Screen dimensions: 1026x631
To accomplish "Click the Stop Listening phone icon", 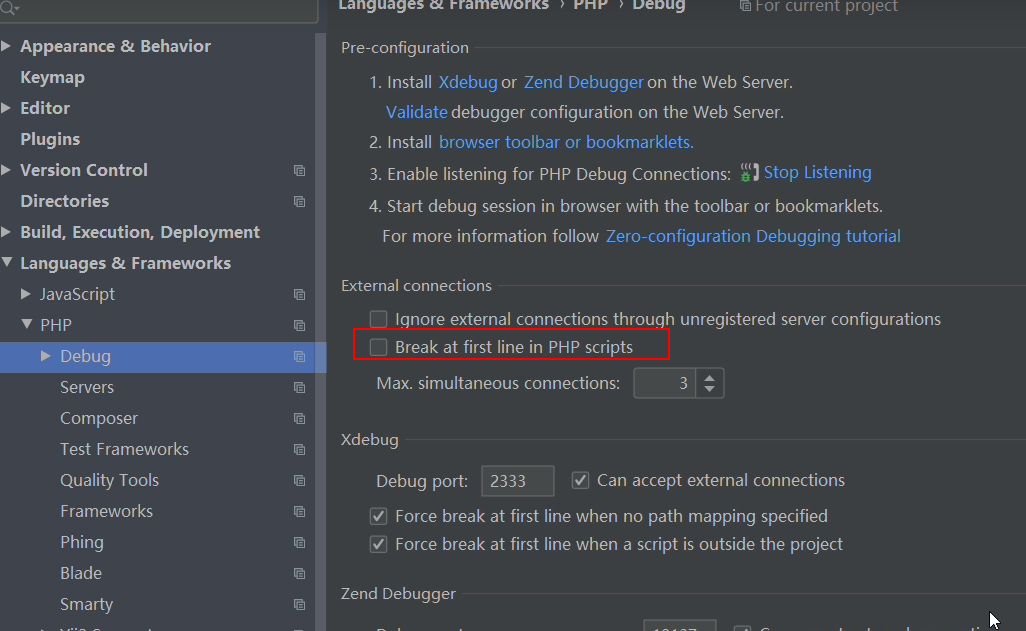I will tap(749, 173).
